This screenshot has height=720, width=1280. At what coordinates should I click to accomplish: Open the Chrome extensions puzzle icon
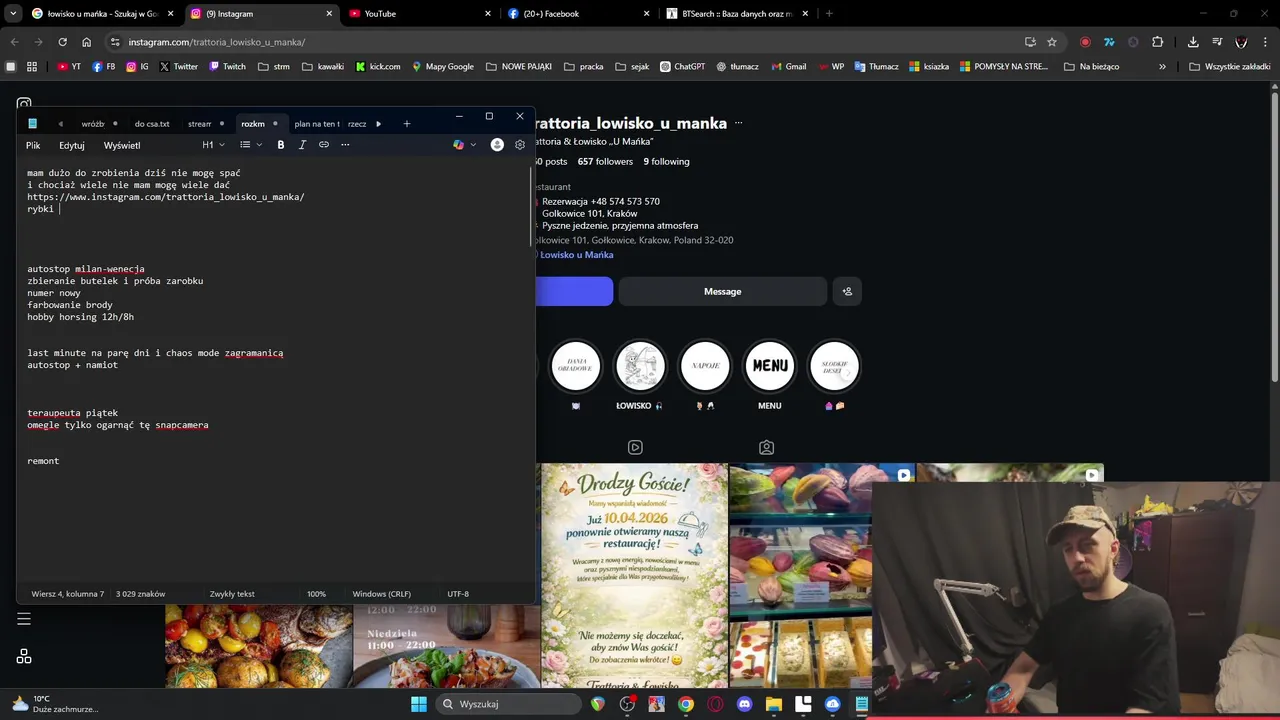[1157, 42]
